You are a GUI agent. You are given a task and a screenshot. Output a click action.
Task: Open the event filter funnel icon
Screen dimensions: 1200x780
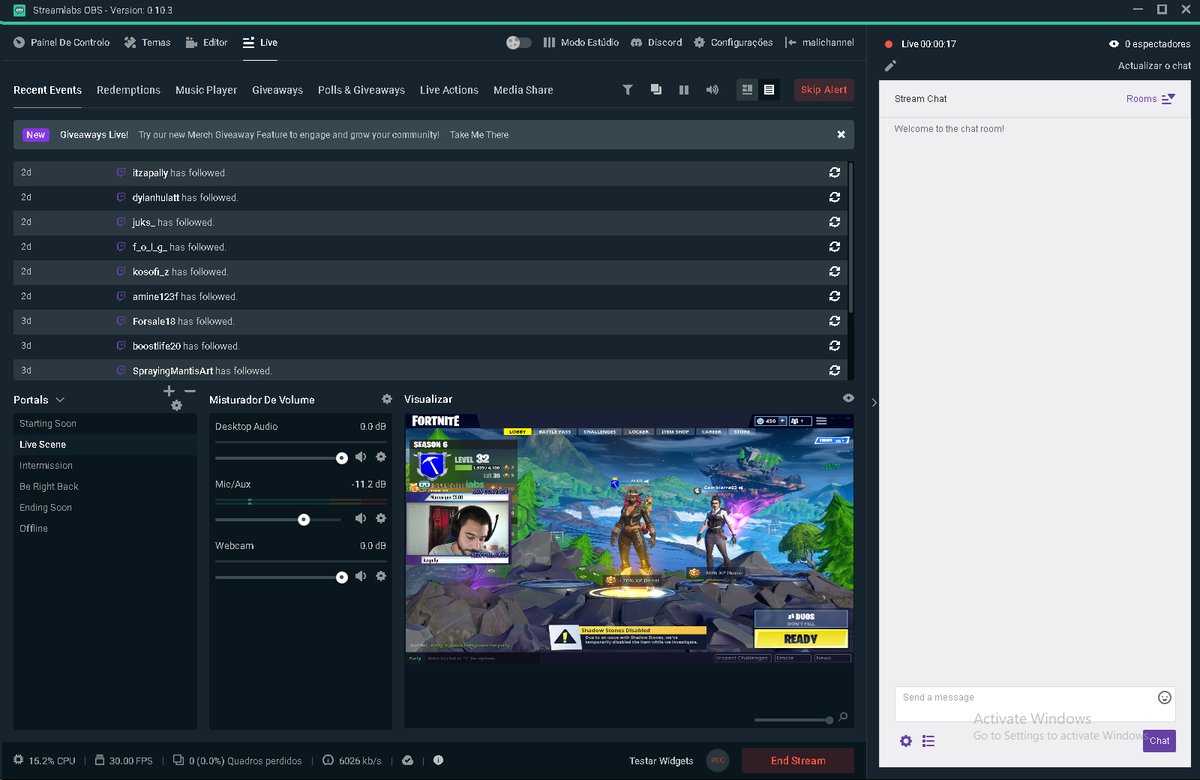click(627, 90)
